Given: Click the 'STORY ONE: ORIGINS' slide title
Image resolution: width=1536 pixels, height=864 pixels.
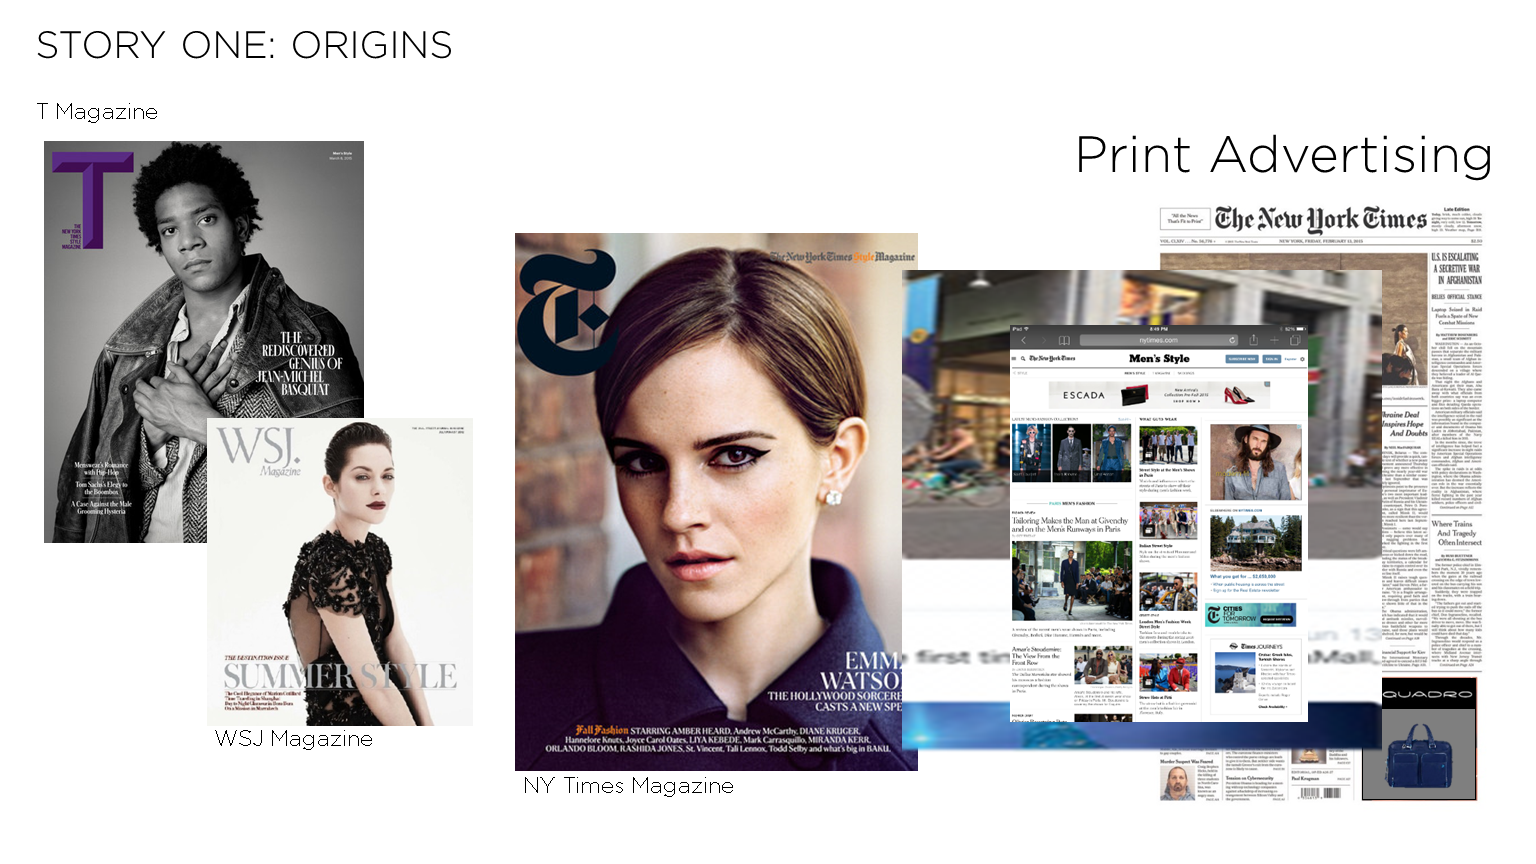Looking at the screenshot, I should pyautogui.click(x=245, y=45).
